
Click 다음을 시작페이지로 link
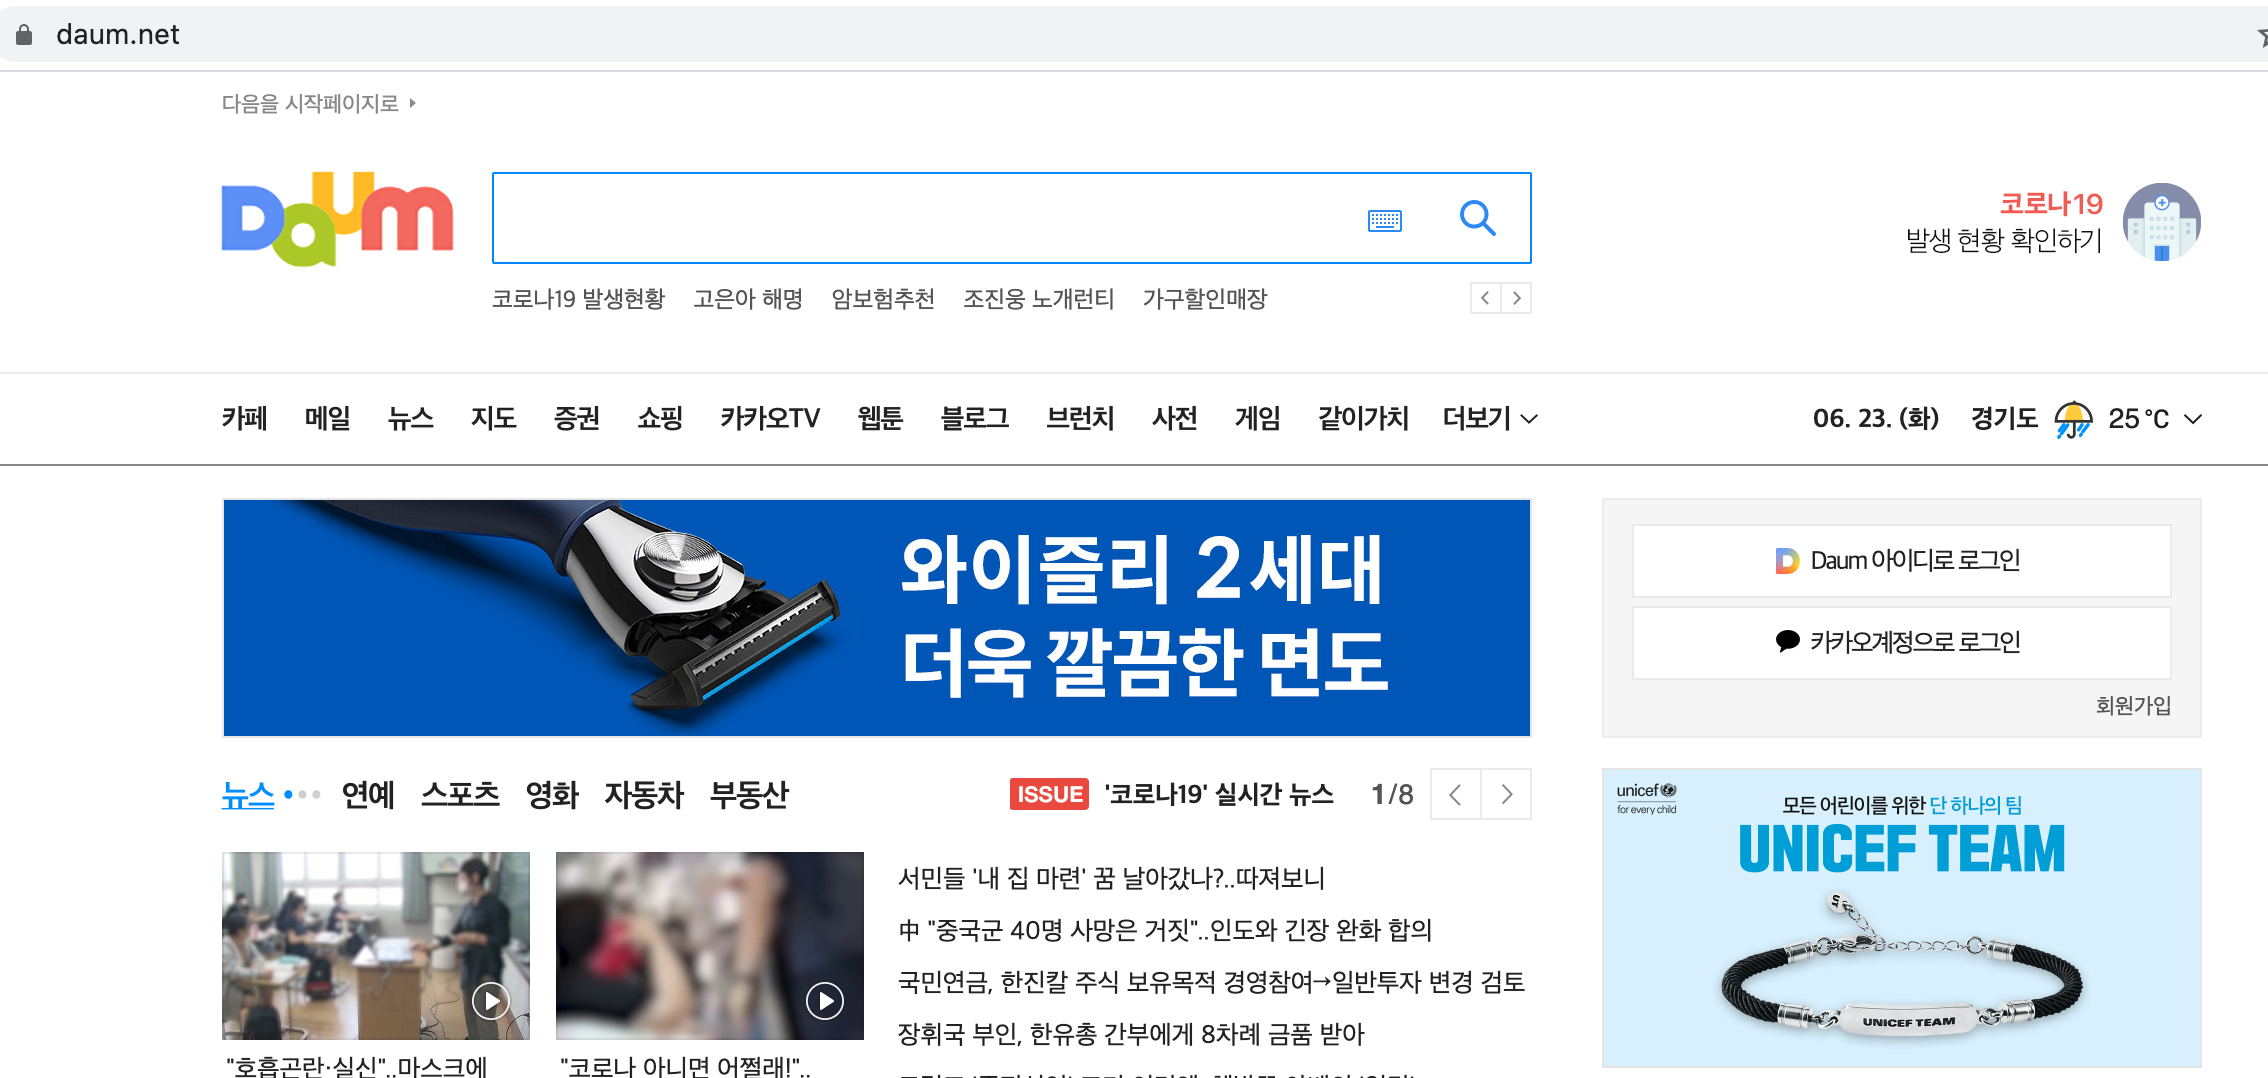point(318,103)
